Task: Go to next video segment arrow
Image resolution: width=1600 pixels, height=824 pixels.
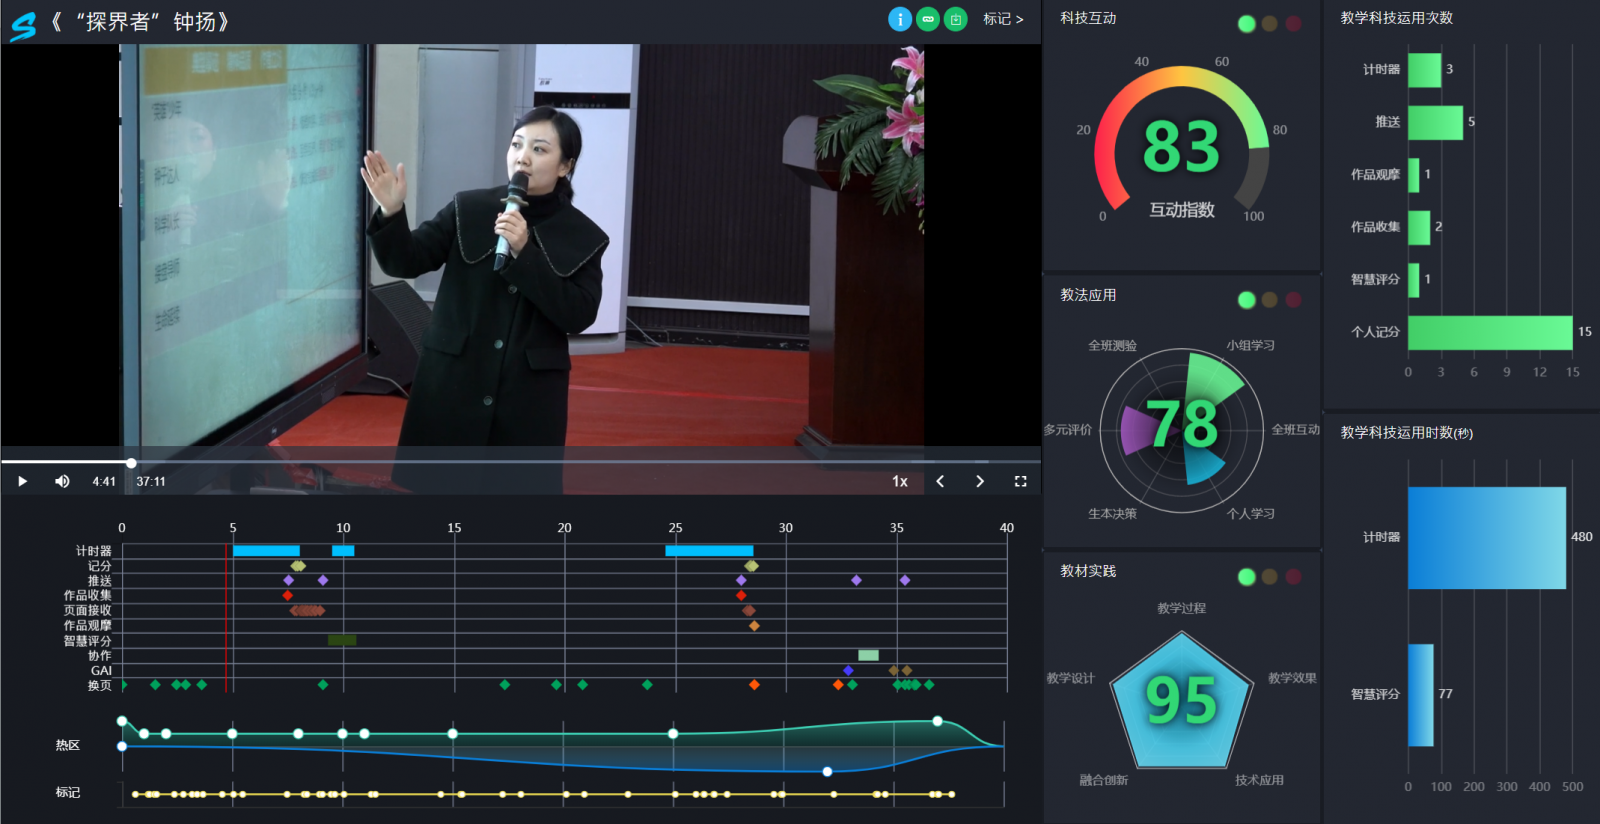Action: coord(980,481)
